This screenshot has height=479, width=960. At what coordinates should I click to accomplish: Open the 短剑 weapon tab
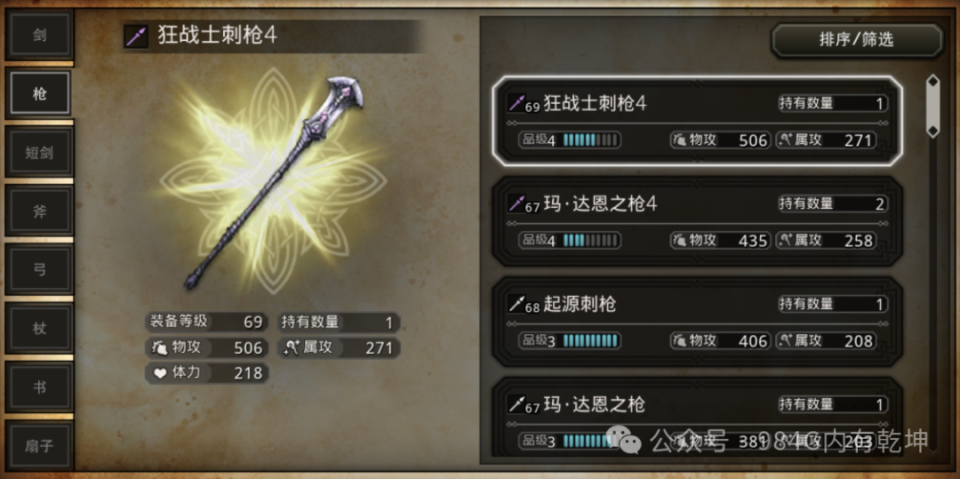click(x=39, y=153)
